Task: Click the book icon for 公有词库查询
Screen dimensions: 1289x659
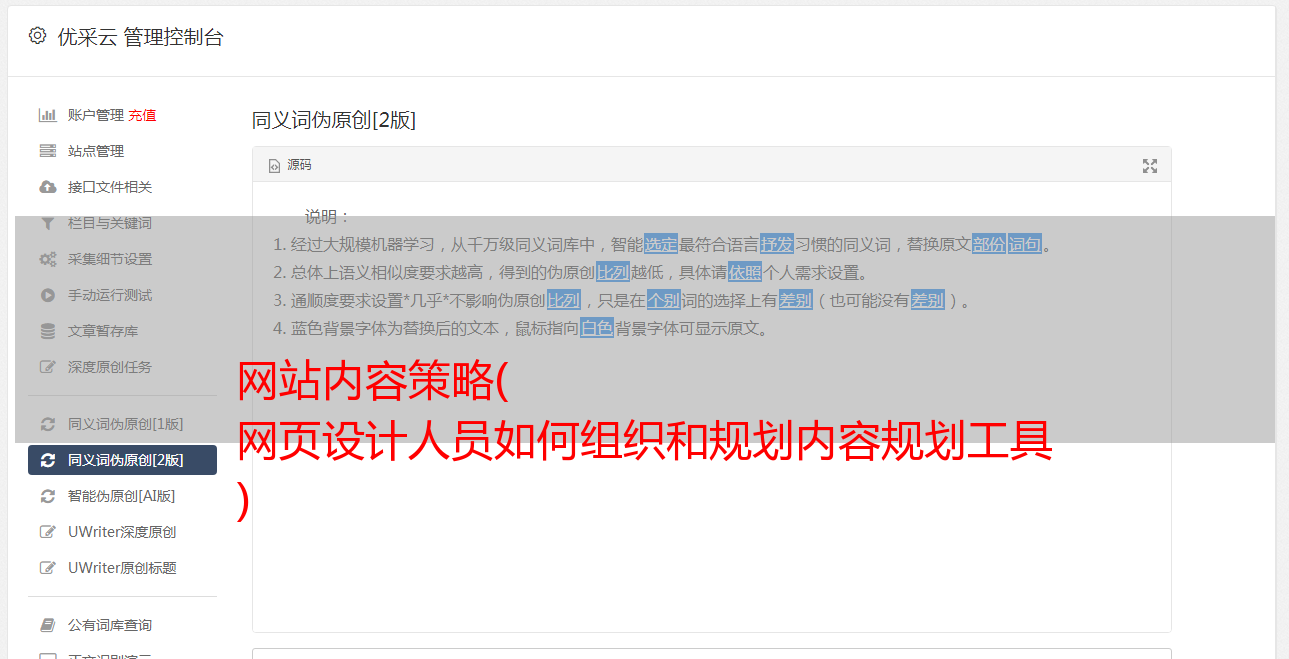Action: click(x=47, y=625)
